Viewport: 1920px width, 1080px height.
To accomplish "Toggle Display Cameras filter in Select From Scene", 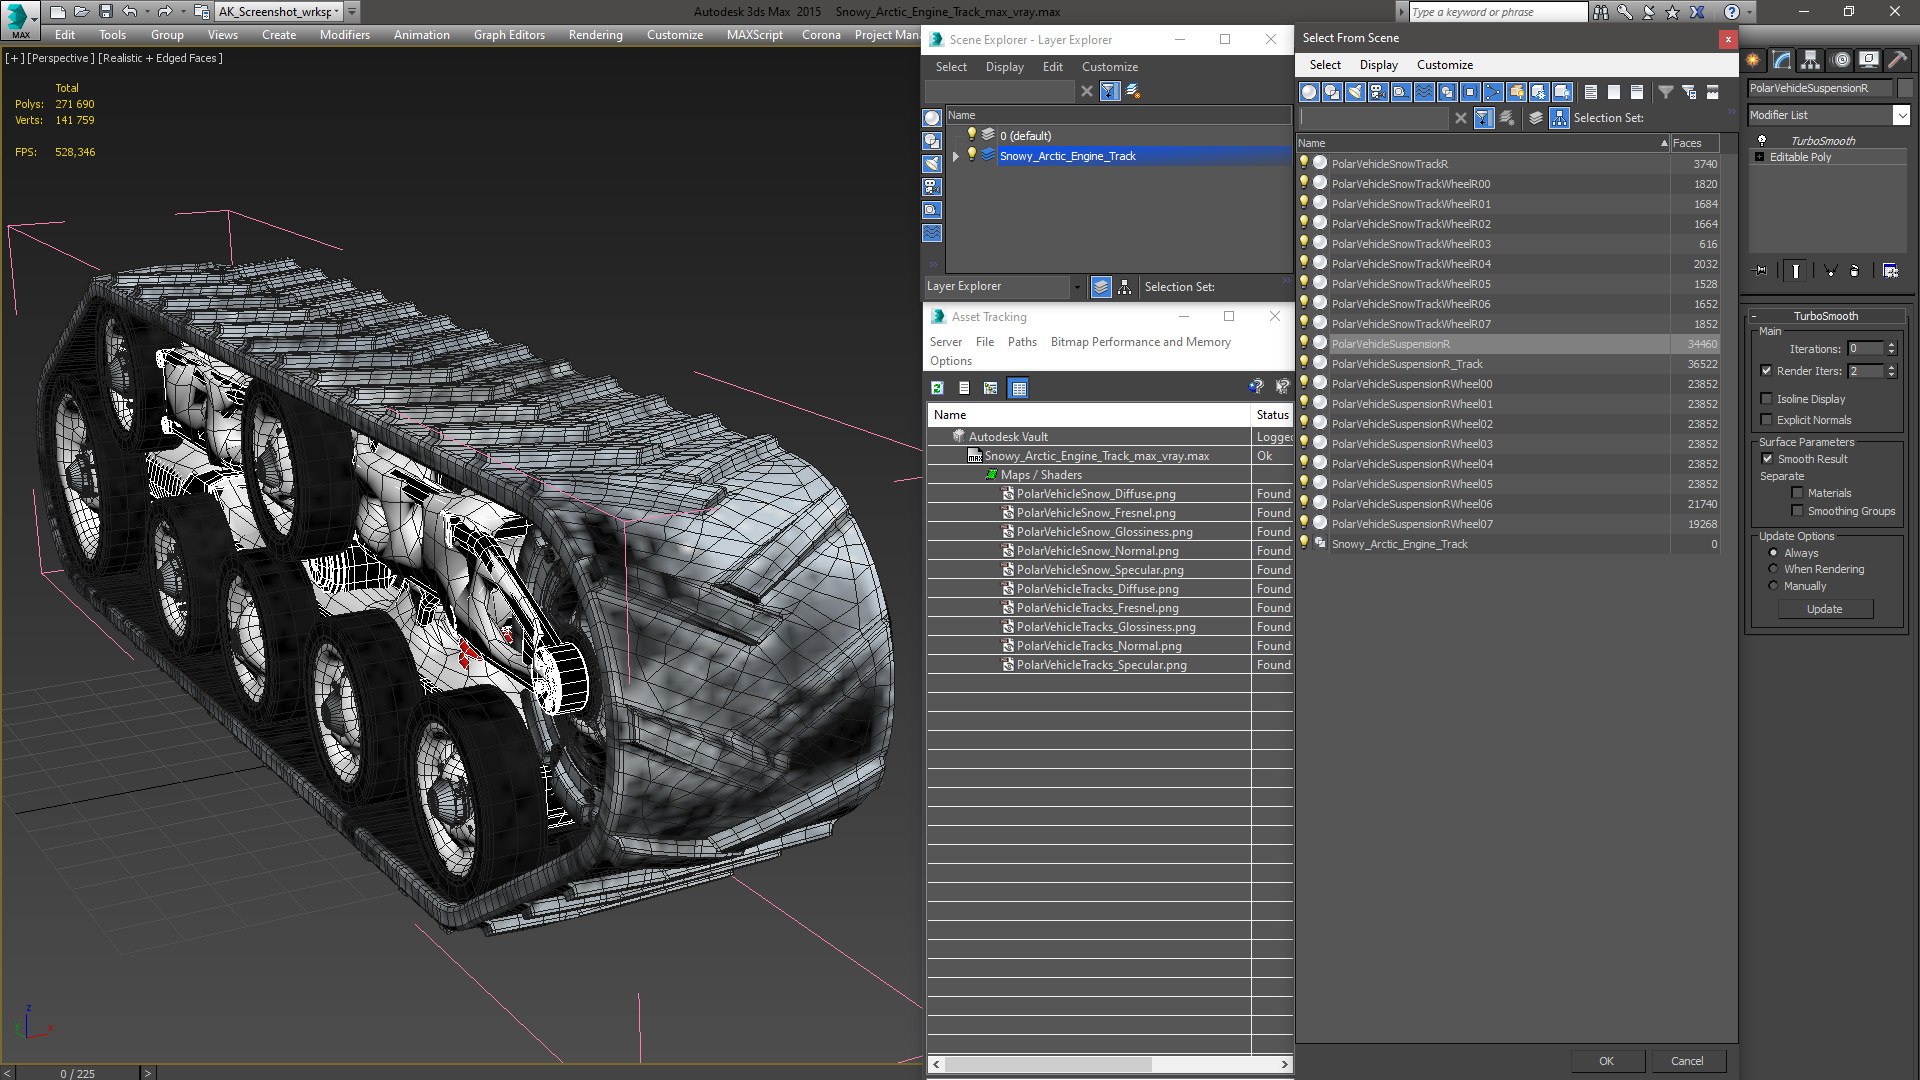I will (1378, 92).
